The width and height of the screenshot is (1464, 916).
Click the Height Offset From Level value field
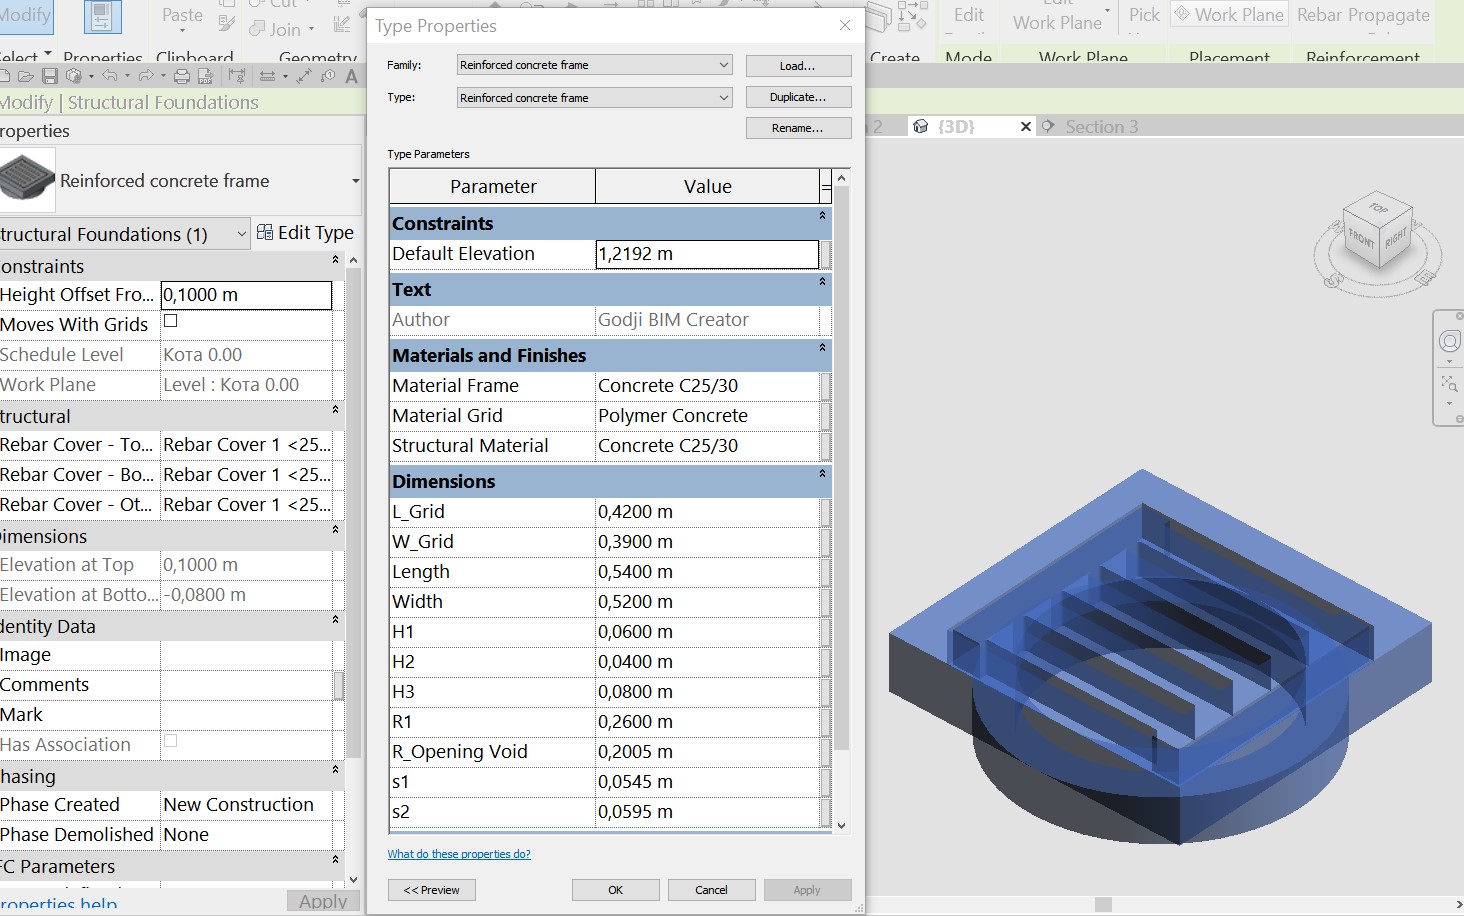coord(246,295)
